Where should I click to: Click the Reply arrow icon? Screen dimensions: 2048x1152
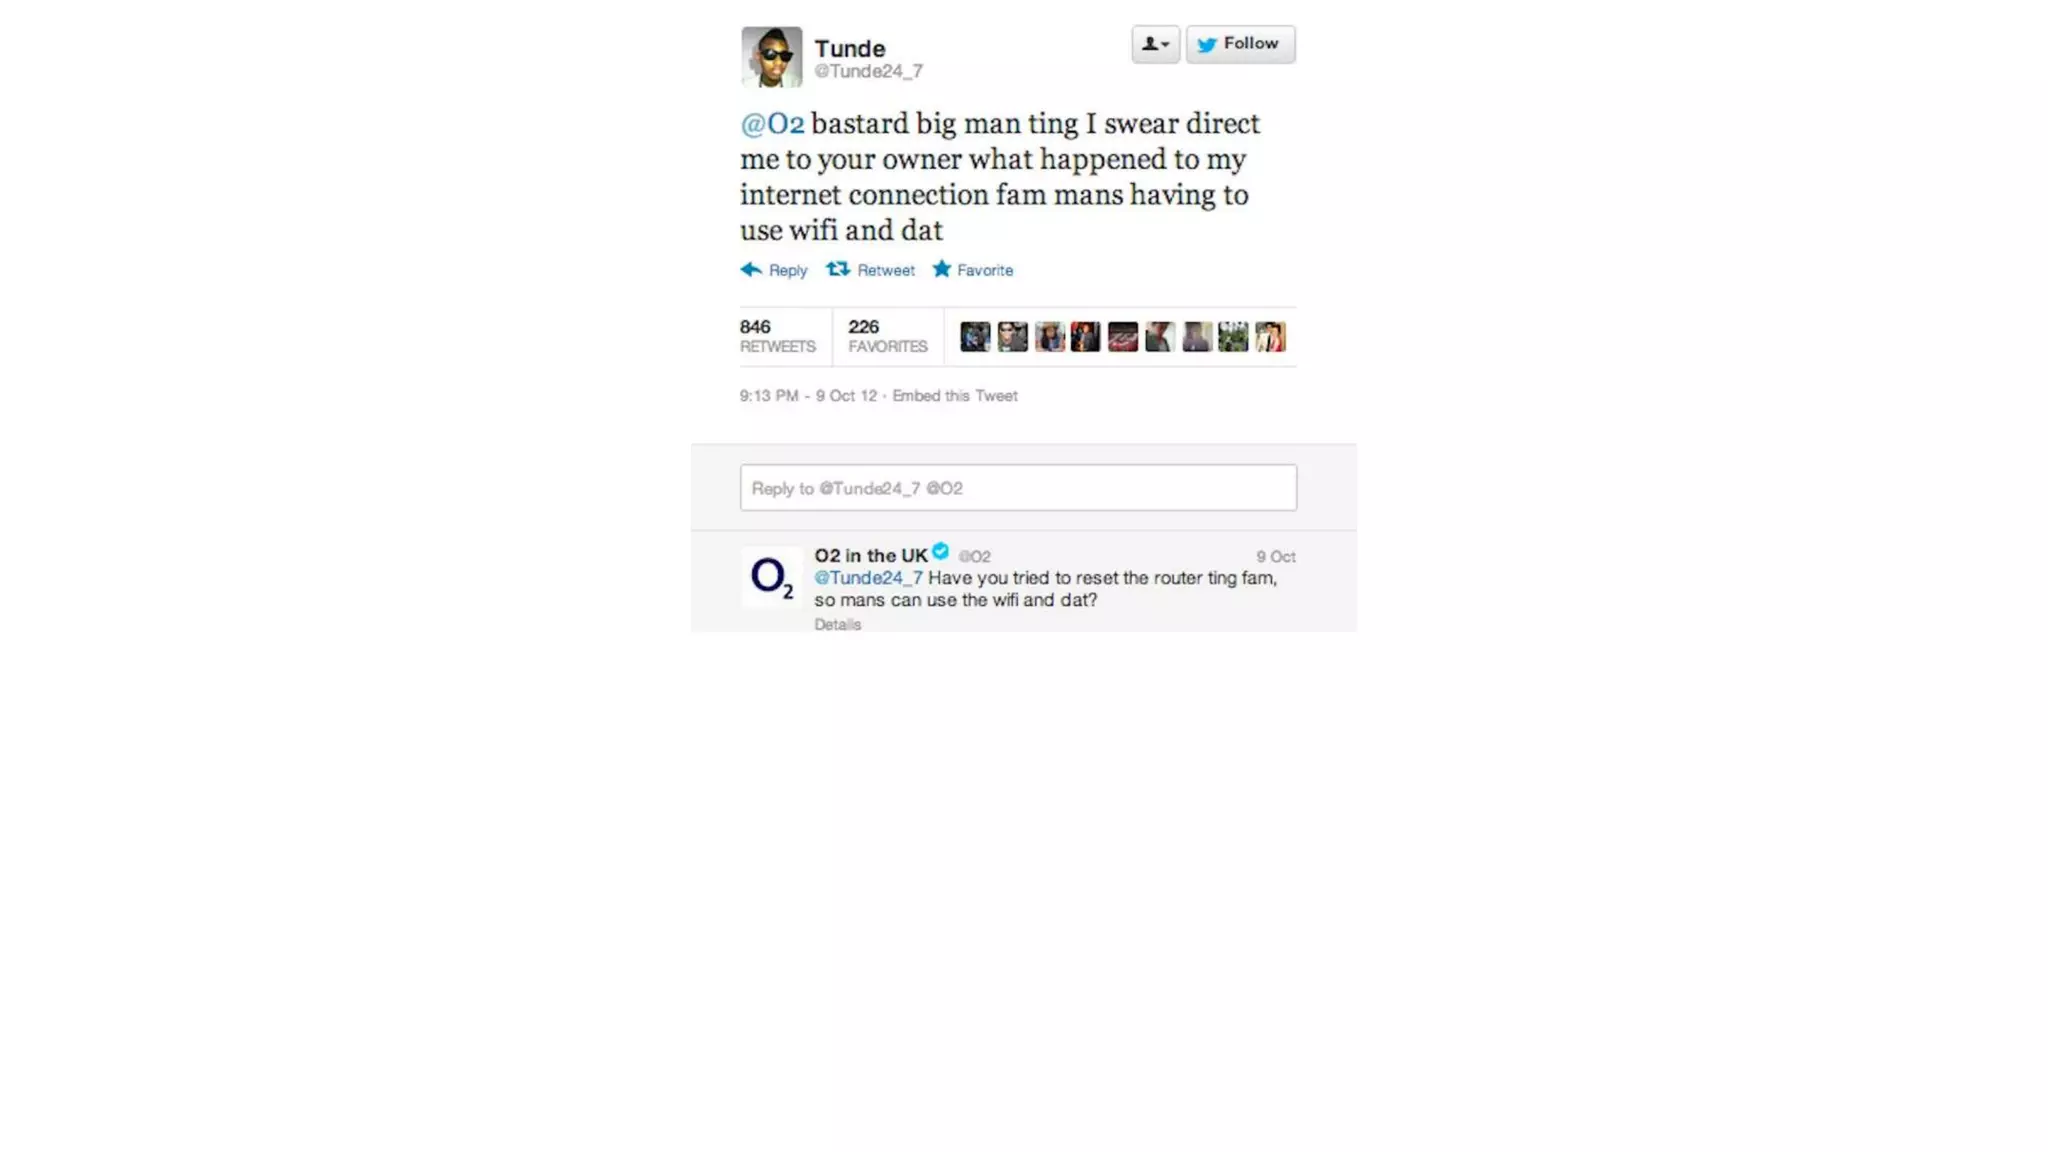click(751, 269)
